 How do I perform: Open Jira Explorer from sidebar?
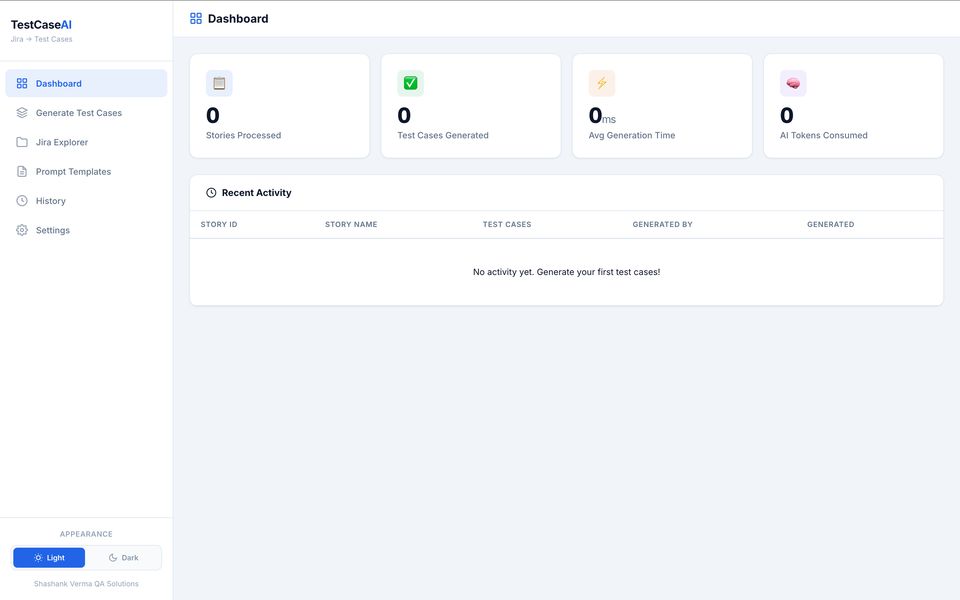(x=86, y=142)
